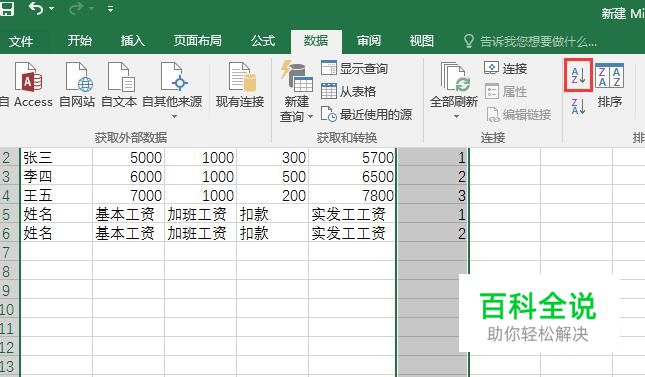Click the Redo icon
The image size is (645, 377).
tap(76, 8)
